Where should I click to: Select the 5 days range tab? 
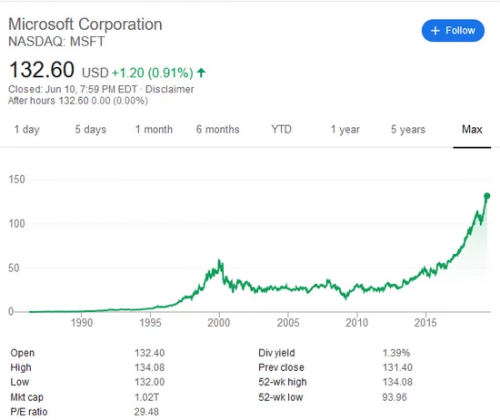click(x=90, y=129)
